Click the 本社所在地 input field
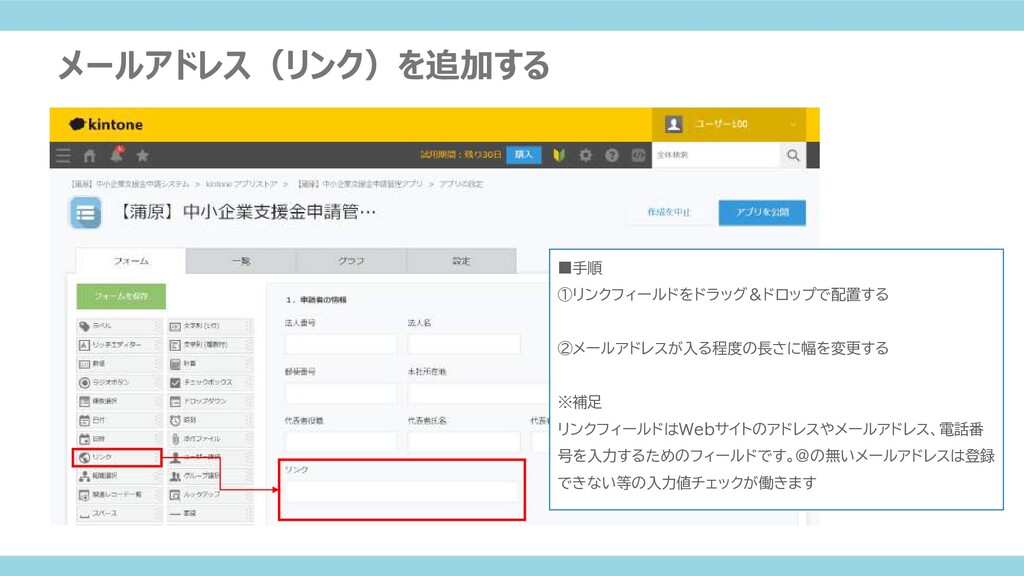1024x576 pixels. coord(478,392)
